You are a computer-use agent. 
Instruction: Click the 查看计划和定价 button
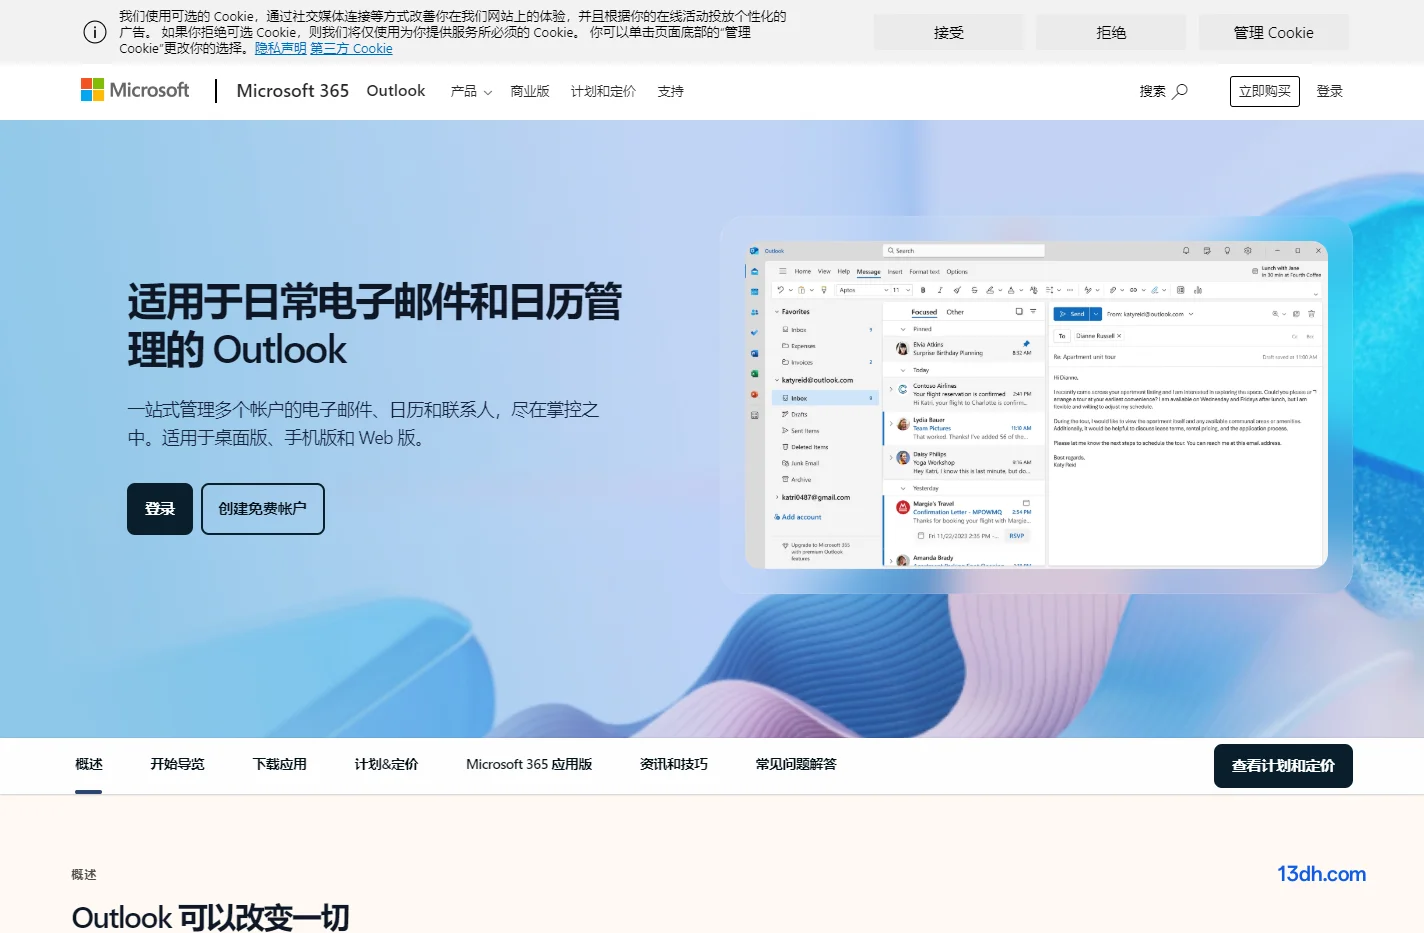coord(1283,766)
